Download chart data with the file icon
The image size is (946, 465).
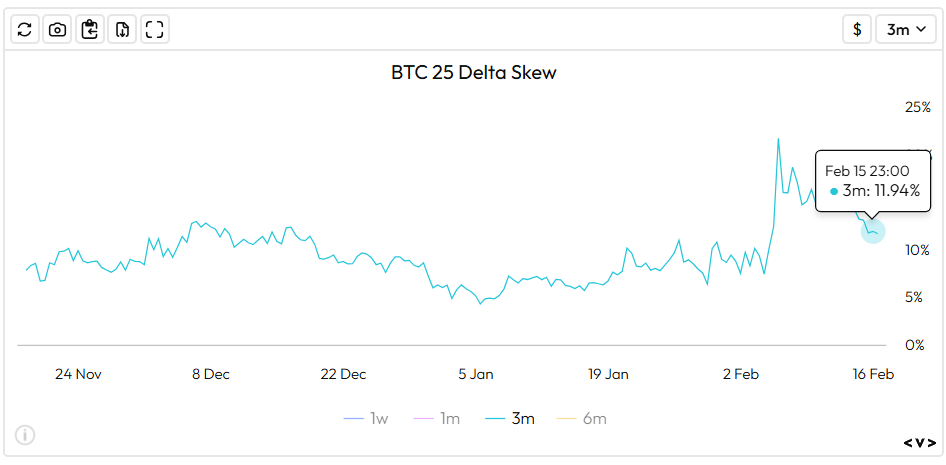click(122, 29)
